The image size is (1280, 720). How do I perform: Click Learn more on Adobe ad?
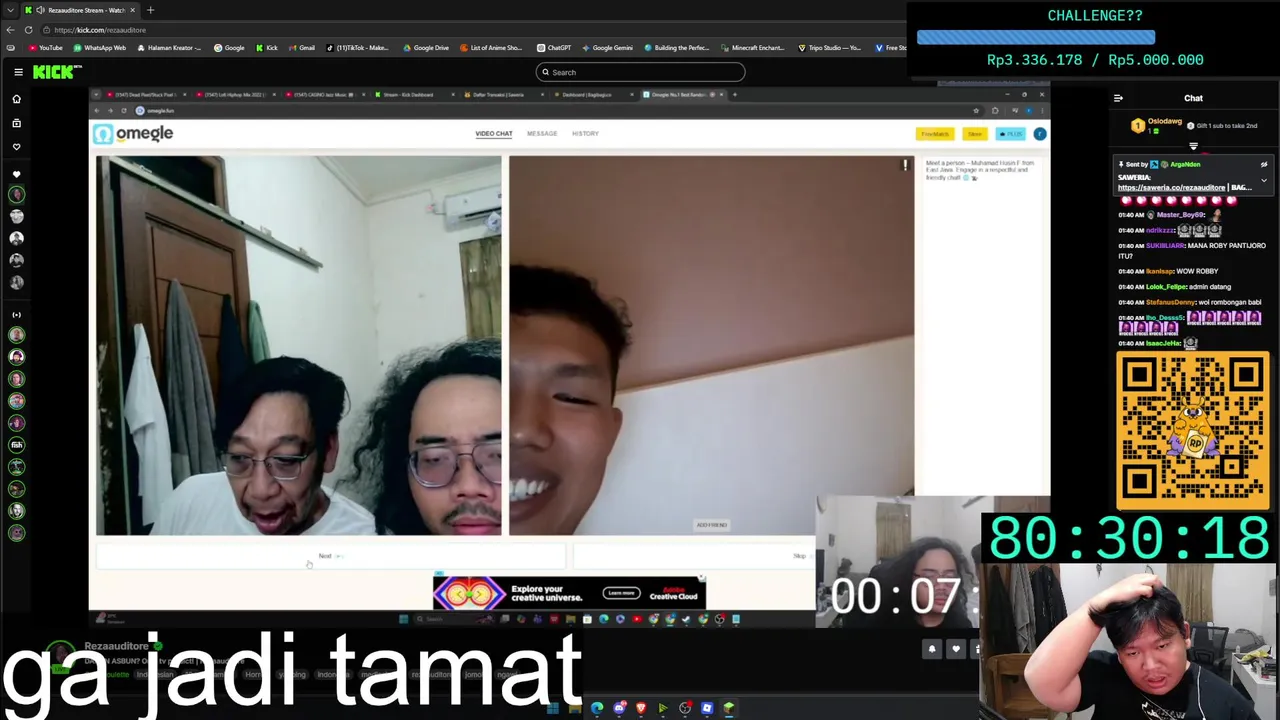click(x=621, y=593)
